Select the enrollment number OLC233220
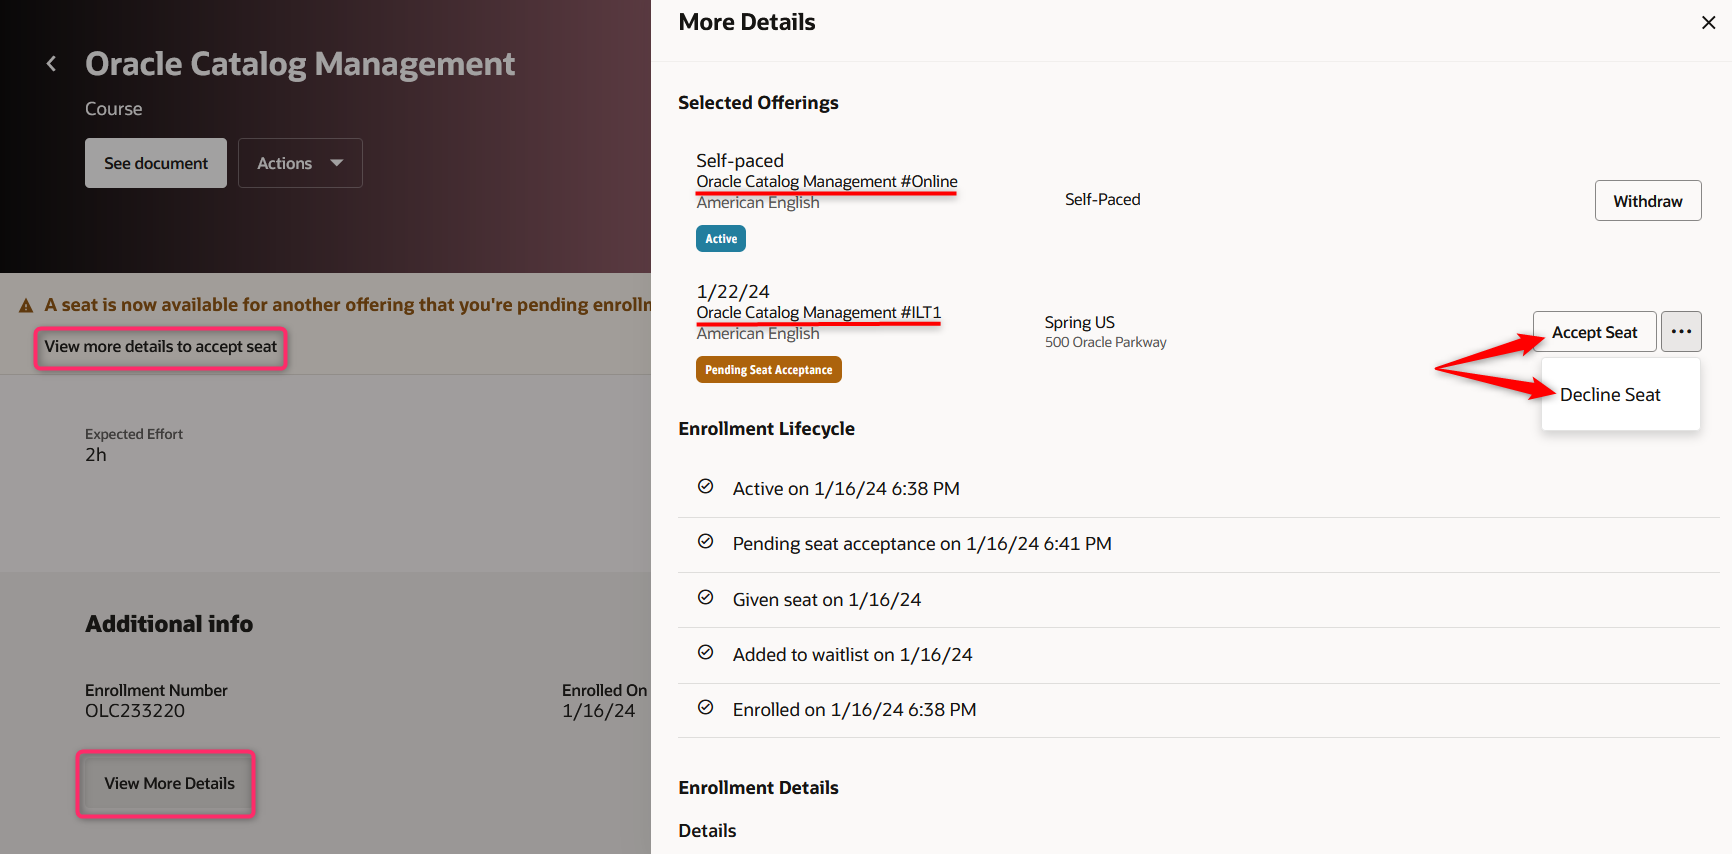This screenshot has height=854, width=1732. tap(135, 711)
